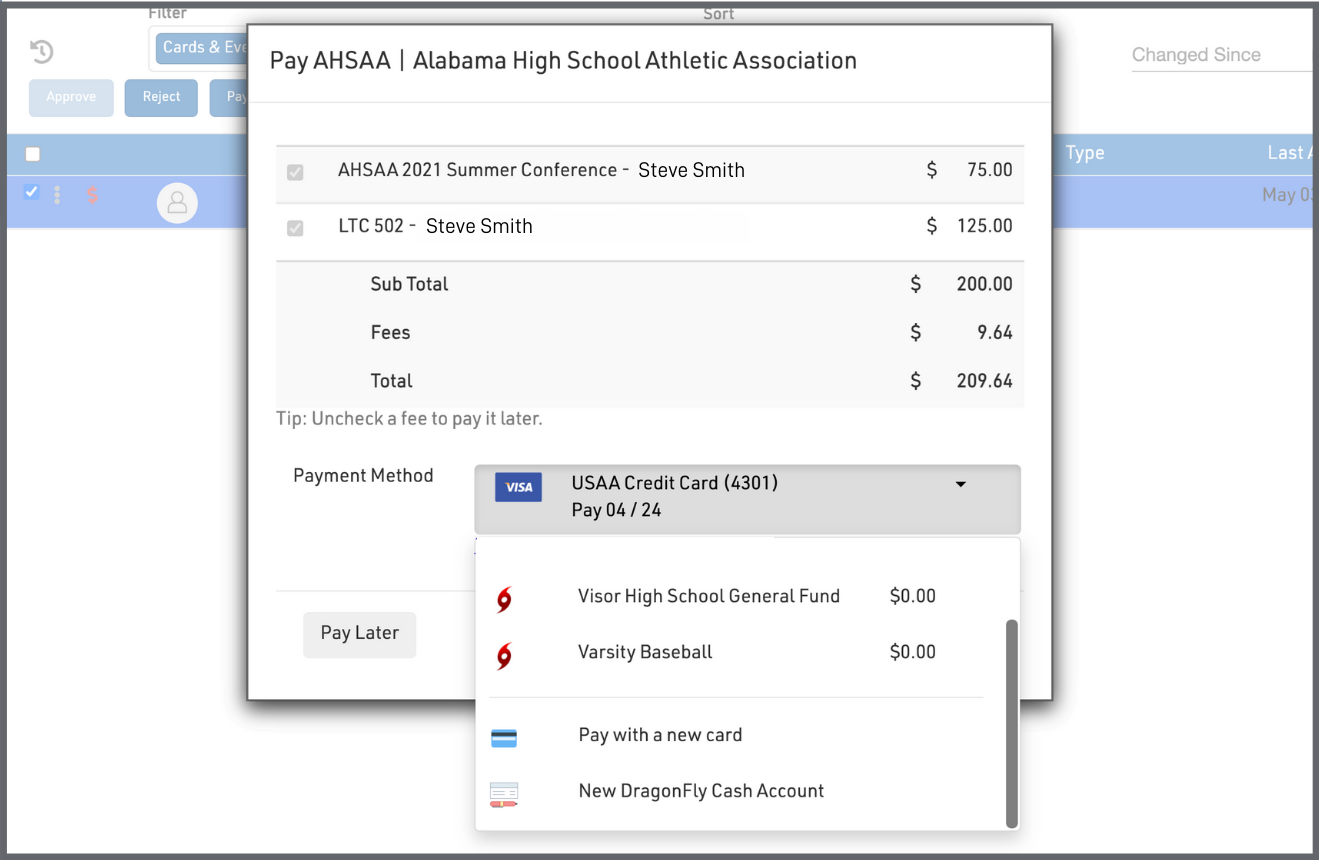The width and height of the screenshot is (1319, 860).
Task: Click the history clock icon
Action: coord(42,51)
